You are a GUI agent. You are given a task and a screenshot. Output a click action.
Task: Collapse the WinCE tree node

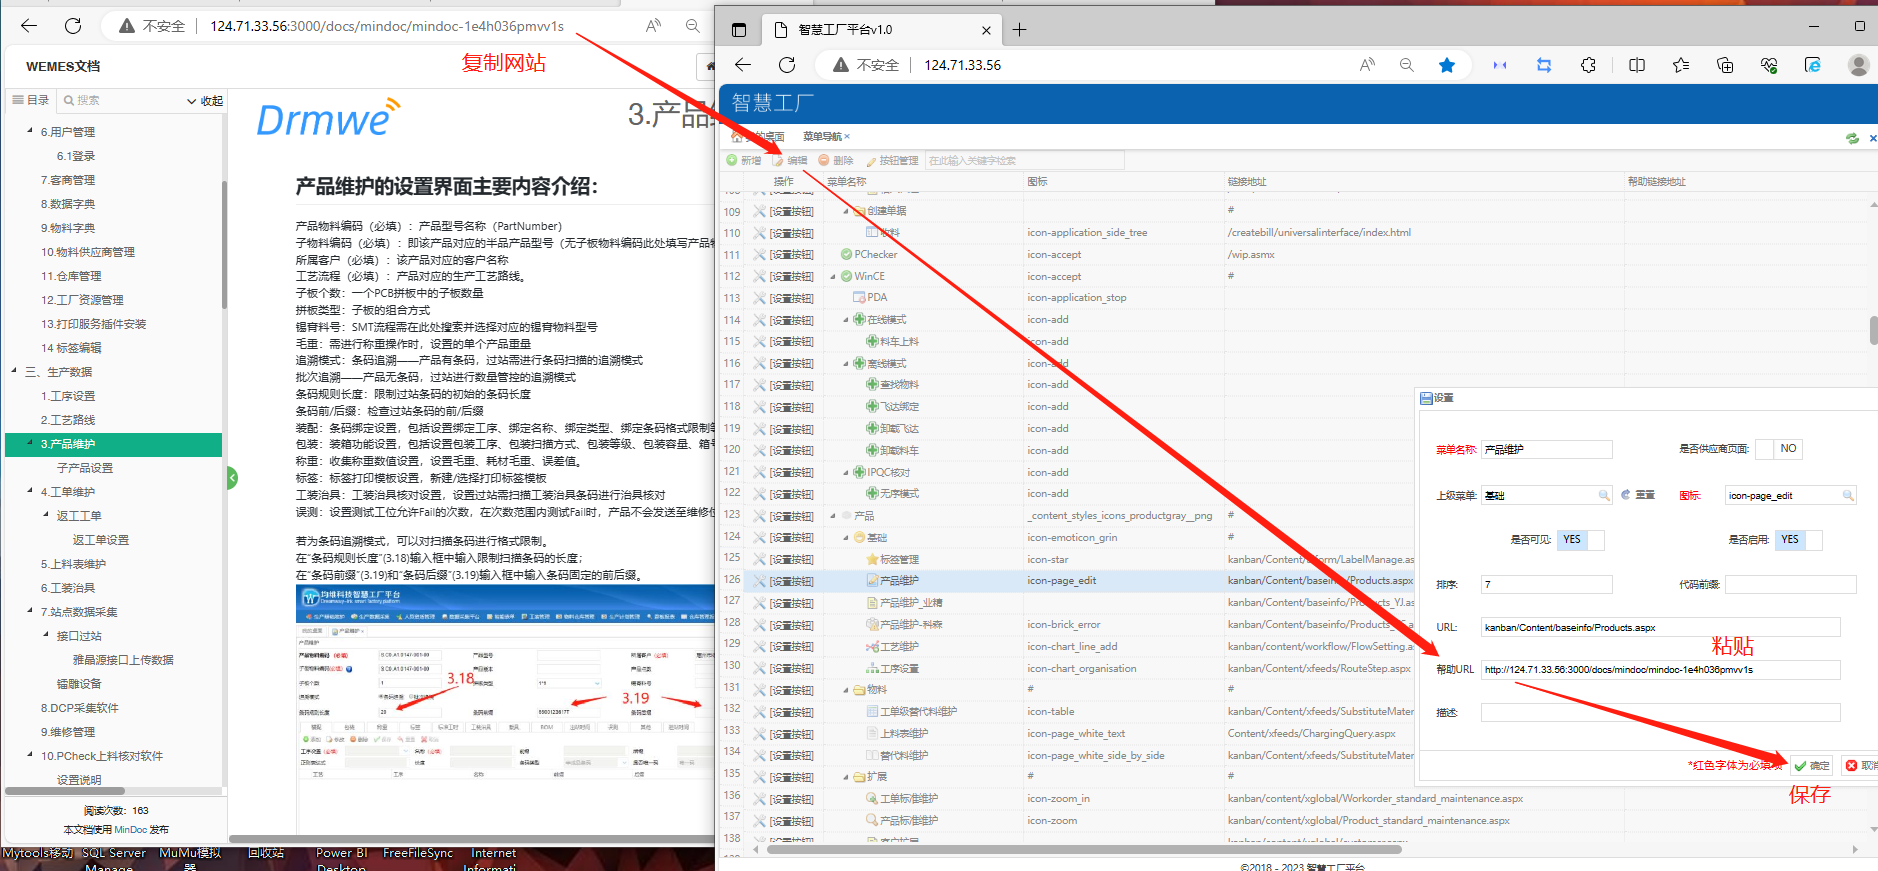click(x=833, y=277)
